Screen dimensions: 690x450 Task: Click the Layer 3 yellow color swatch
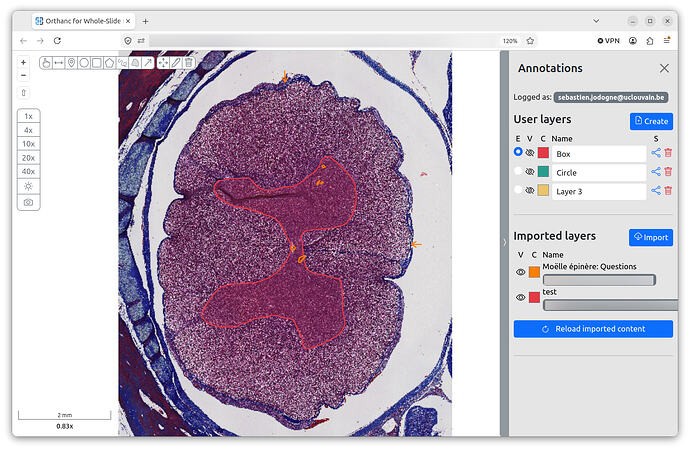tap(543, 190)
